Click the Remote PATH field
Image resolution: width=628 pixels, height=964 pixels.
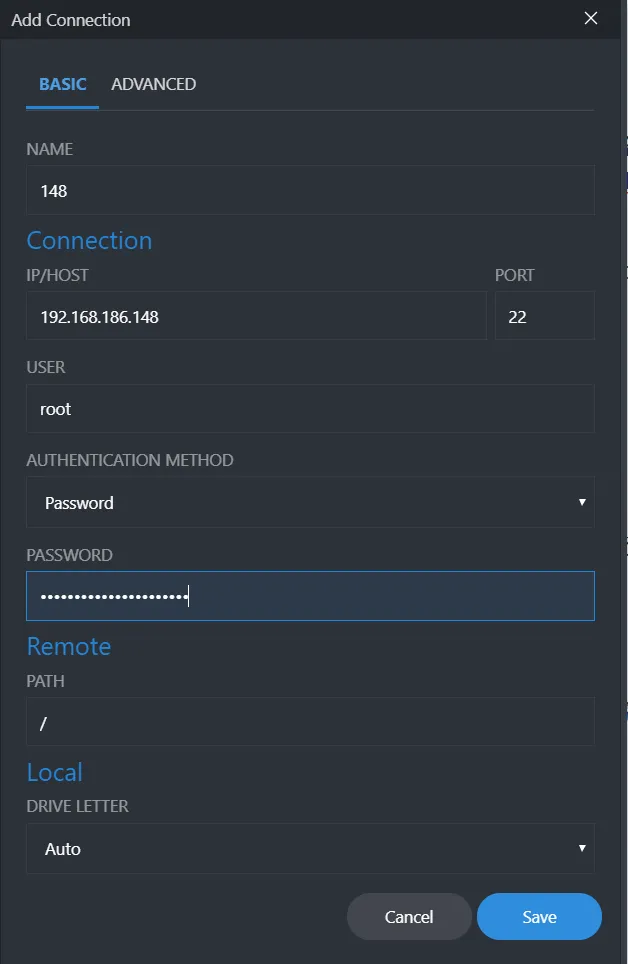pyautogui.click(x=310, y=722)
